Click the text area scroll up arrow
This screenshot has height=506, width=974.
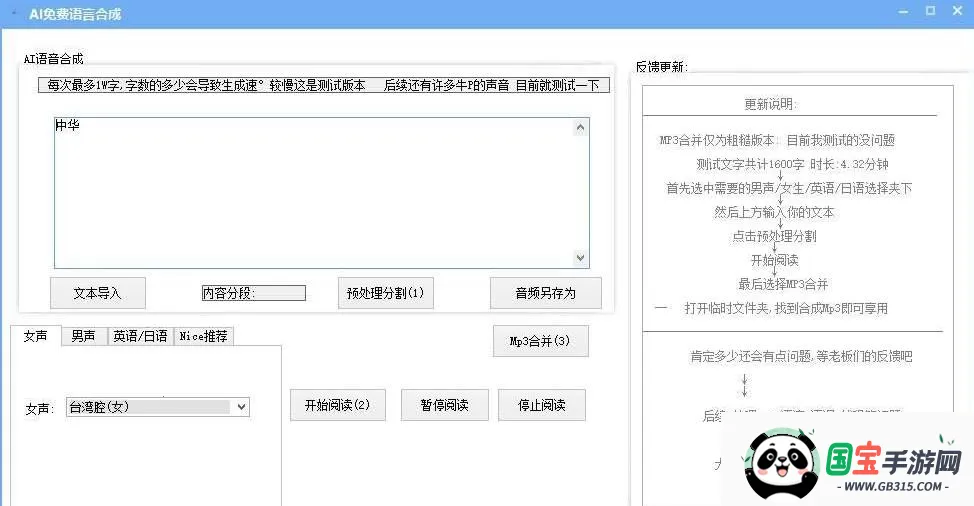[580, 127]
